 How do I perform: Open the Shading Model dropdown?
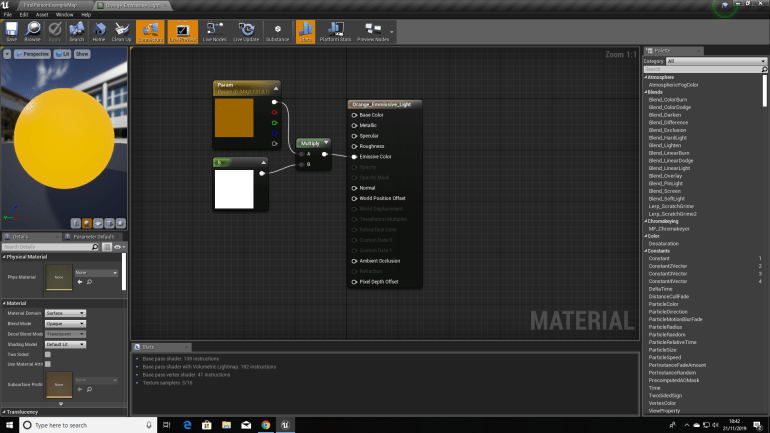65,344
